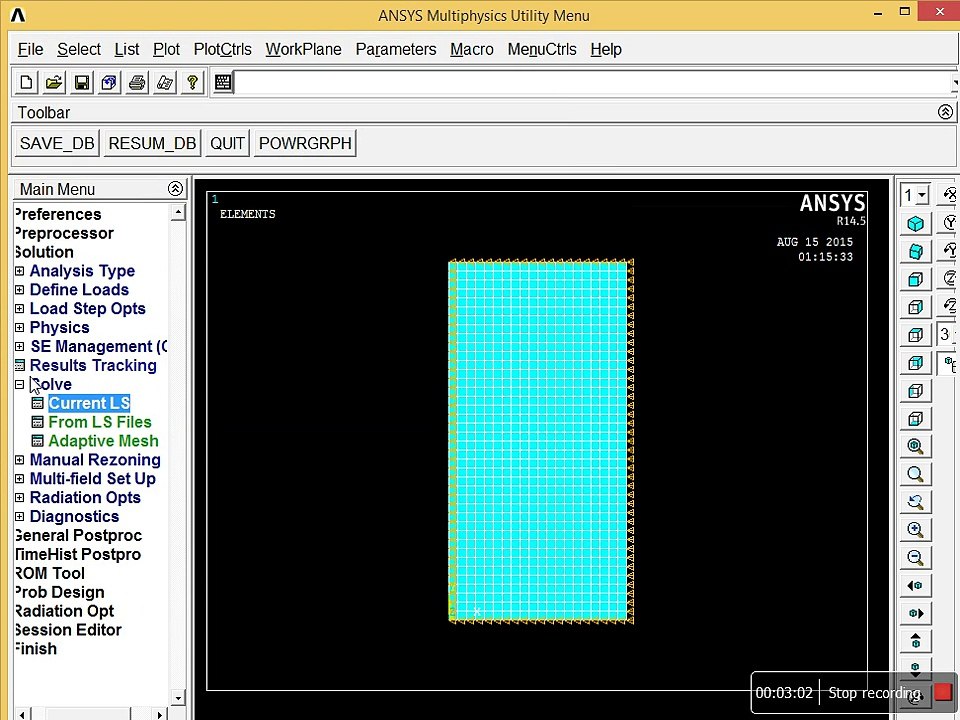Click the New Analysis file icon

(x=26, y=83)
